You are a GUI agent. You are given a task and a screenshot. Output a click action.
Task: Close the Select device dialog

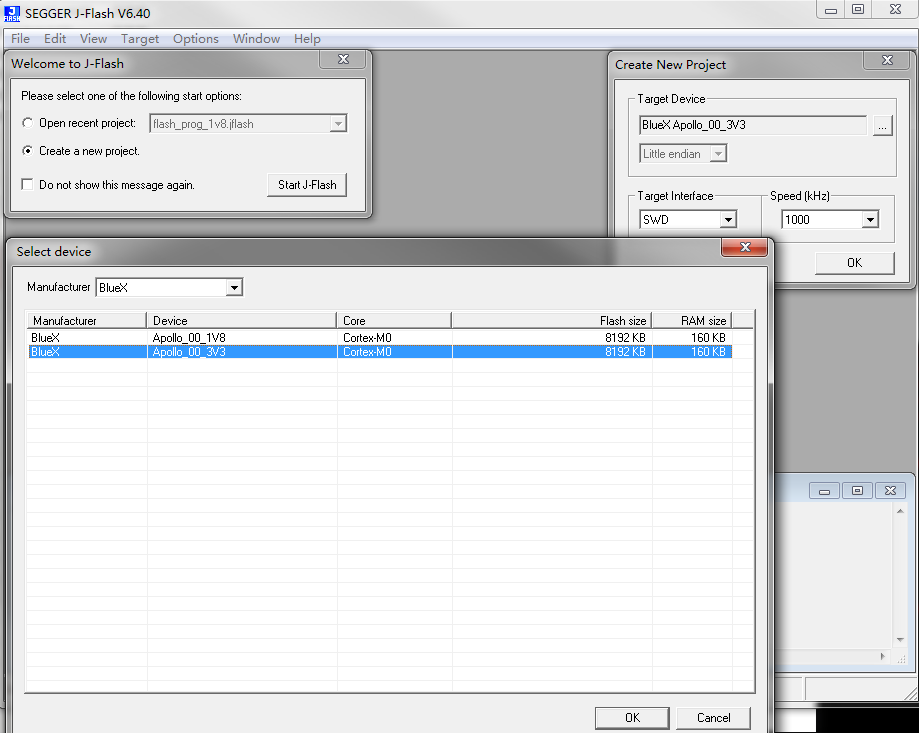pyautogui.click(x=744, y=247)
